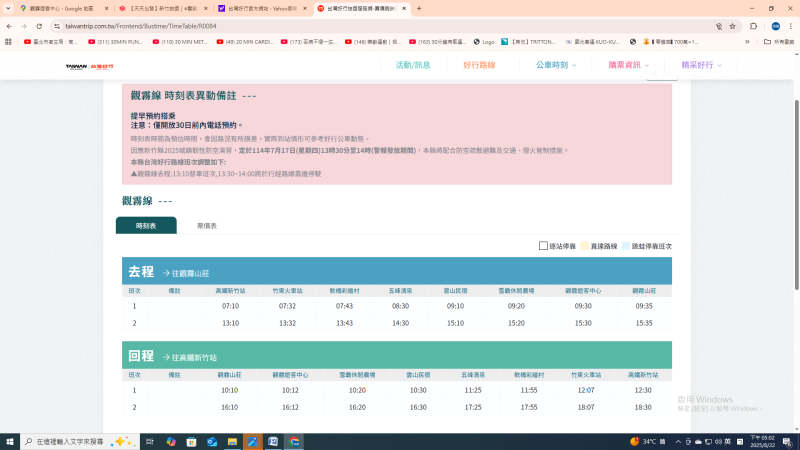
Task: Open weather widget showing 34°C
Action: click(648, 442)
